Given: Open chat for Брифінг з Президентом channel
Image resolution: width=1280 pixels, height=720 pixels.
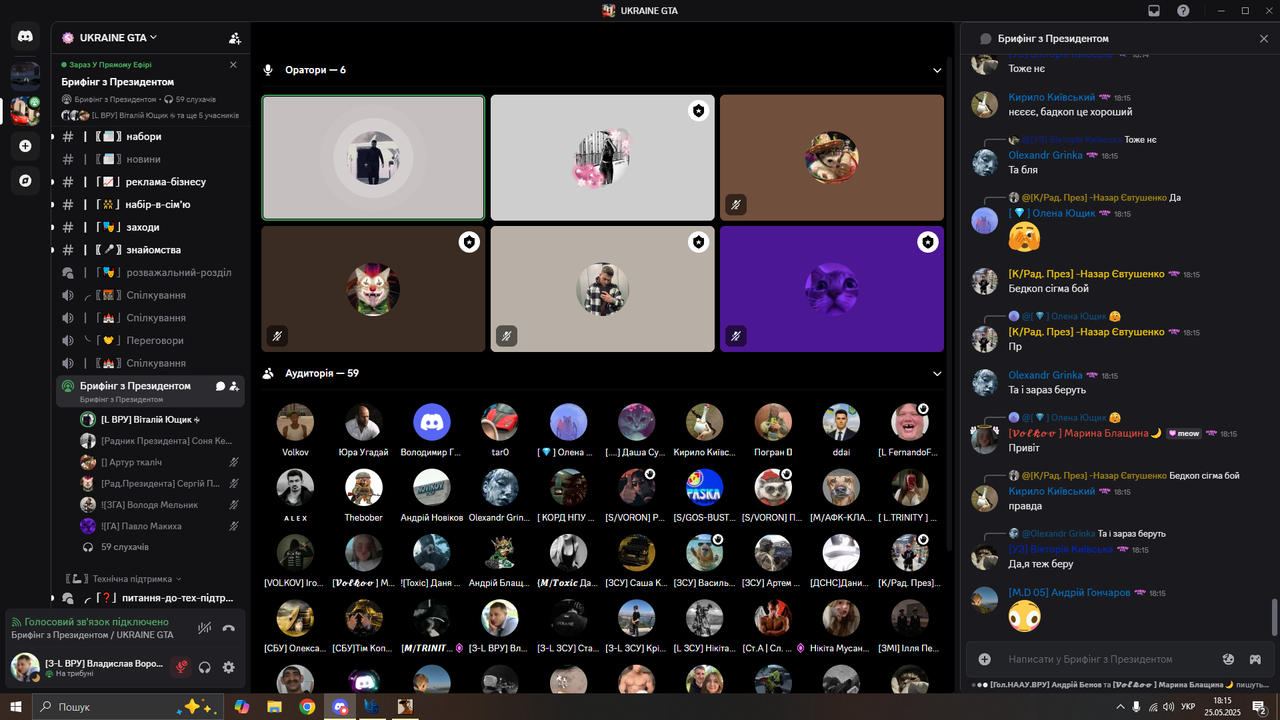Looking at the screenshot, I should coord(220,386).
